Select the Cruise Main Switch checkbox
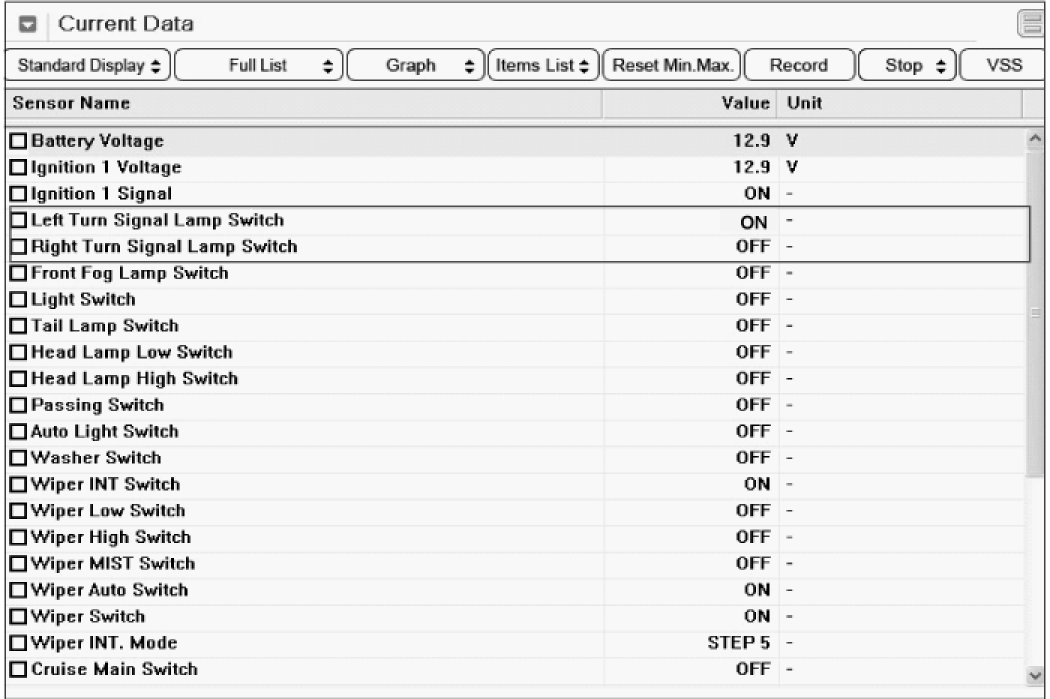Screen dimensions: 1050x699 (x=18, y=670)
